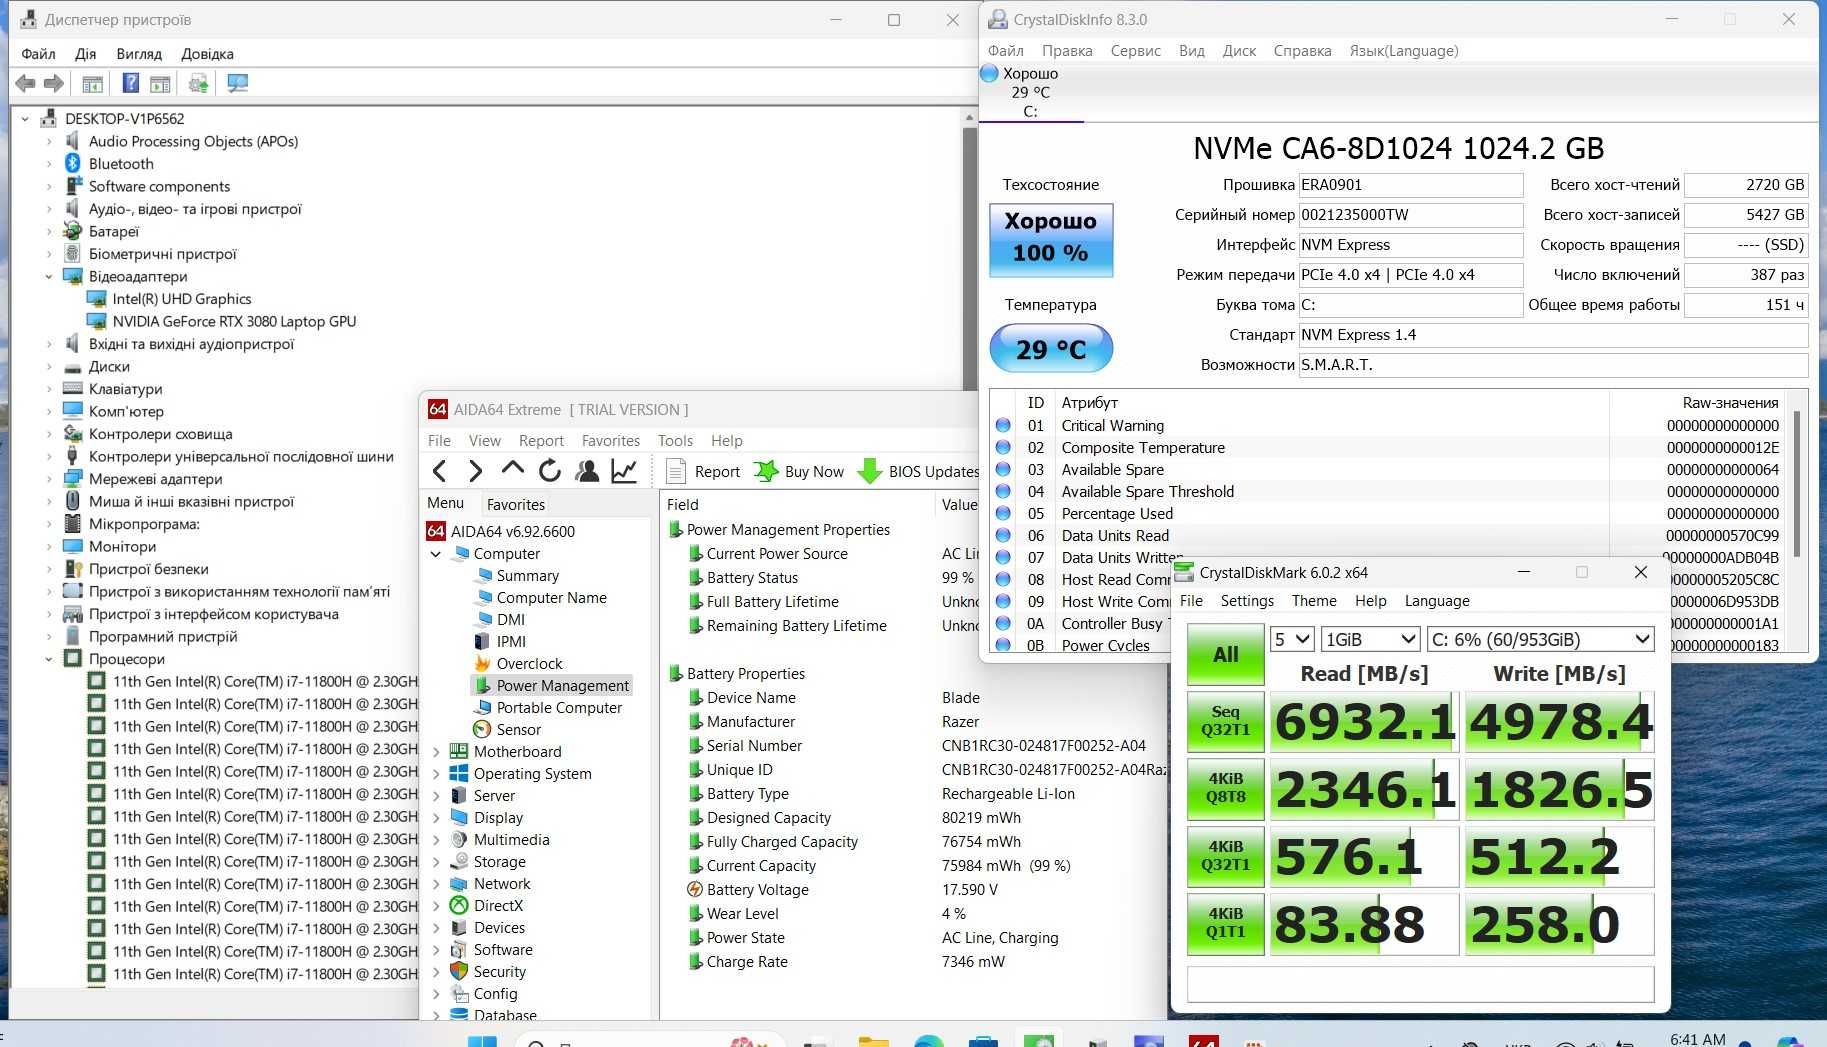The image size is (1827, 1047).
Task: Expand the Storage node in AIDA64
Action: 436,861
